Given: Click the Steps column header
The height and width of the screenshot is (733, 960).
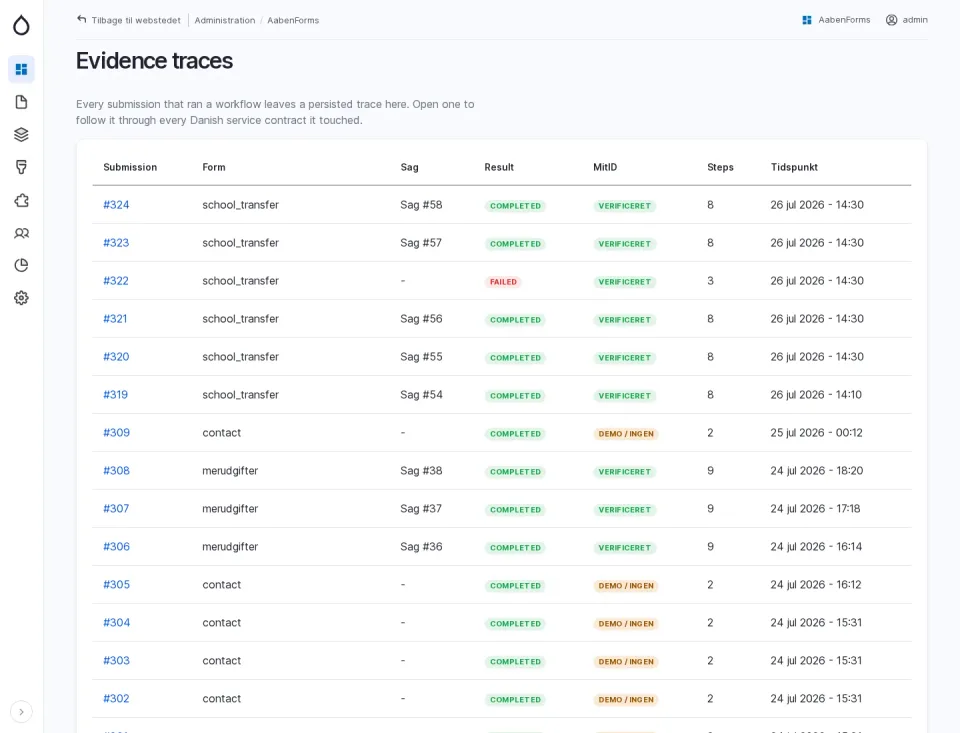Looking at the screenshot, I should pos(720,167).
